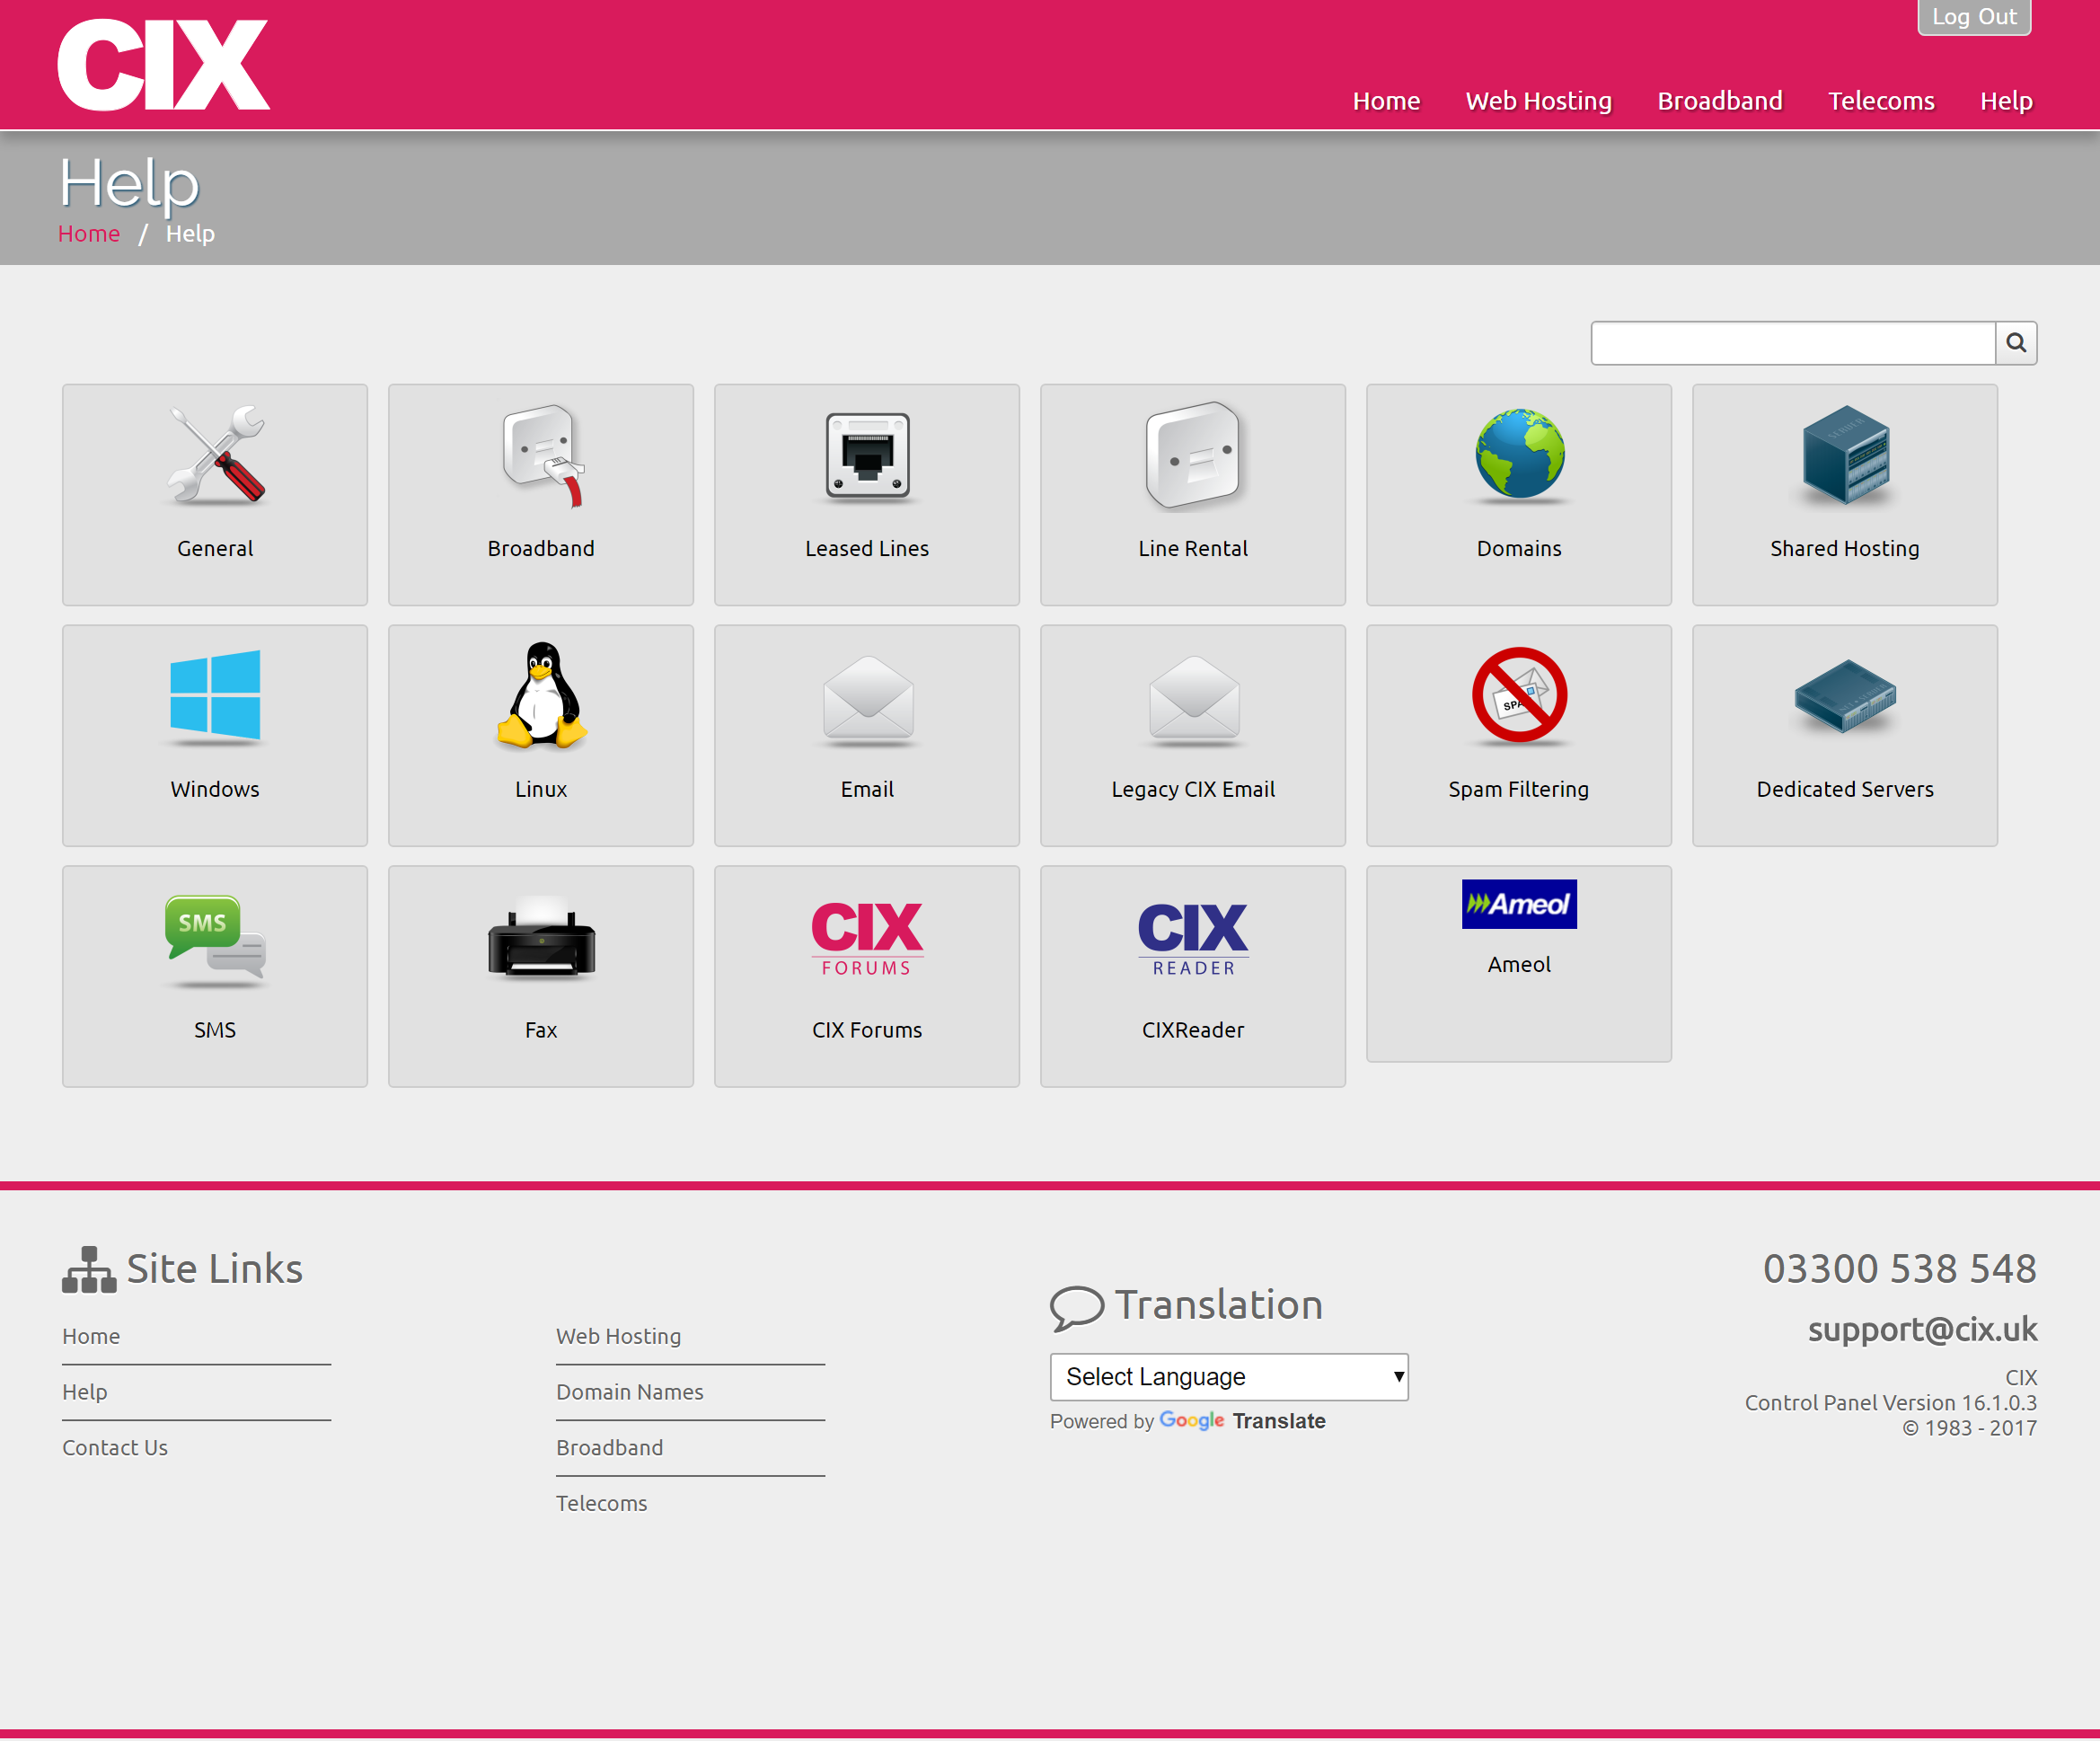
Task: Open Telecoms in top navigation
Action: point(1881,101)
